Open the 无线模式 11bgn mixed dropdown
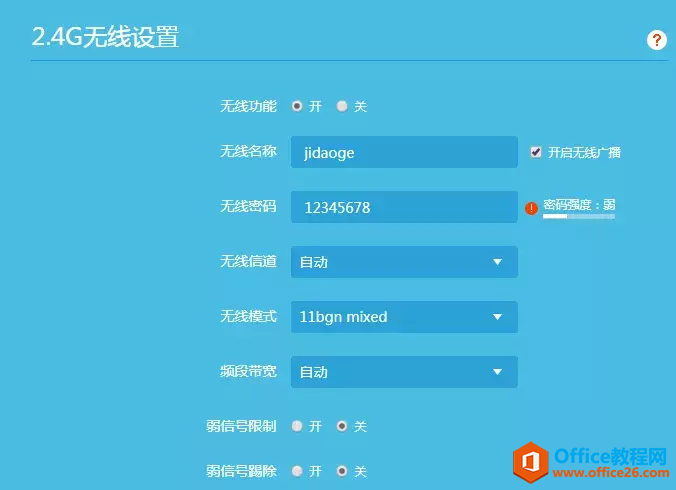Viewport: 676px width, 490px height. (x=404, y=317)
